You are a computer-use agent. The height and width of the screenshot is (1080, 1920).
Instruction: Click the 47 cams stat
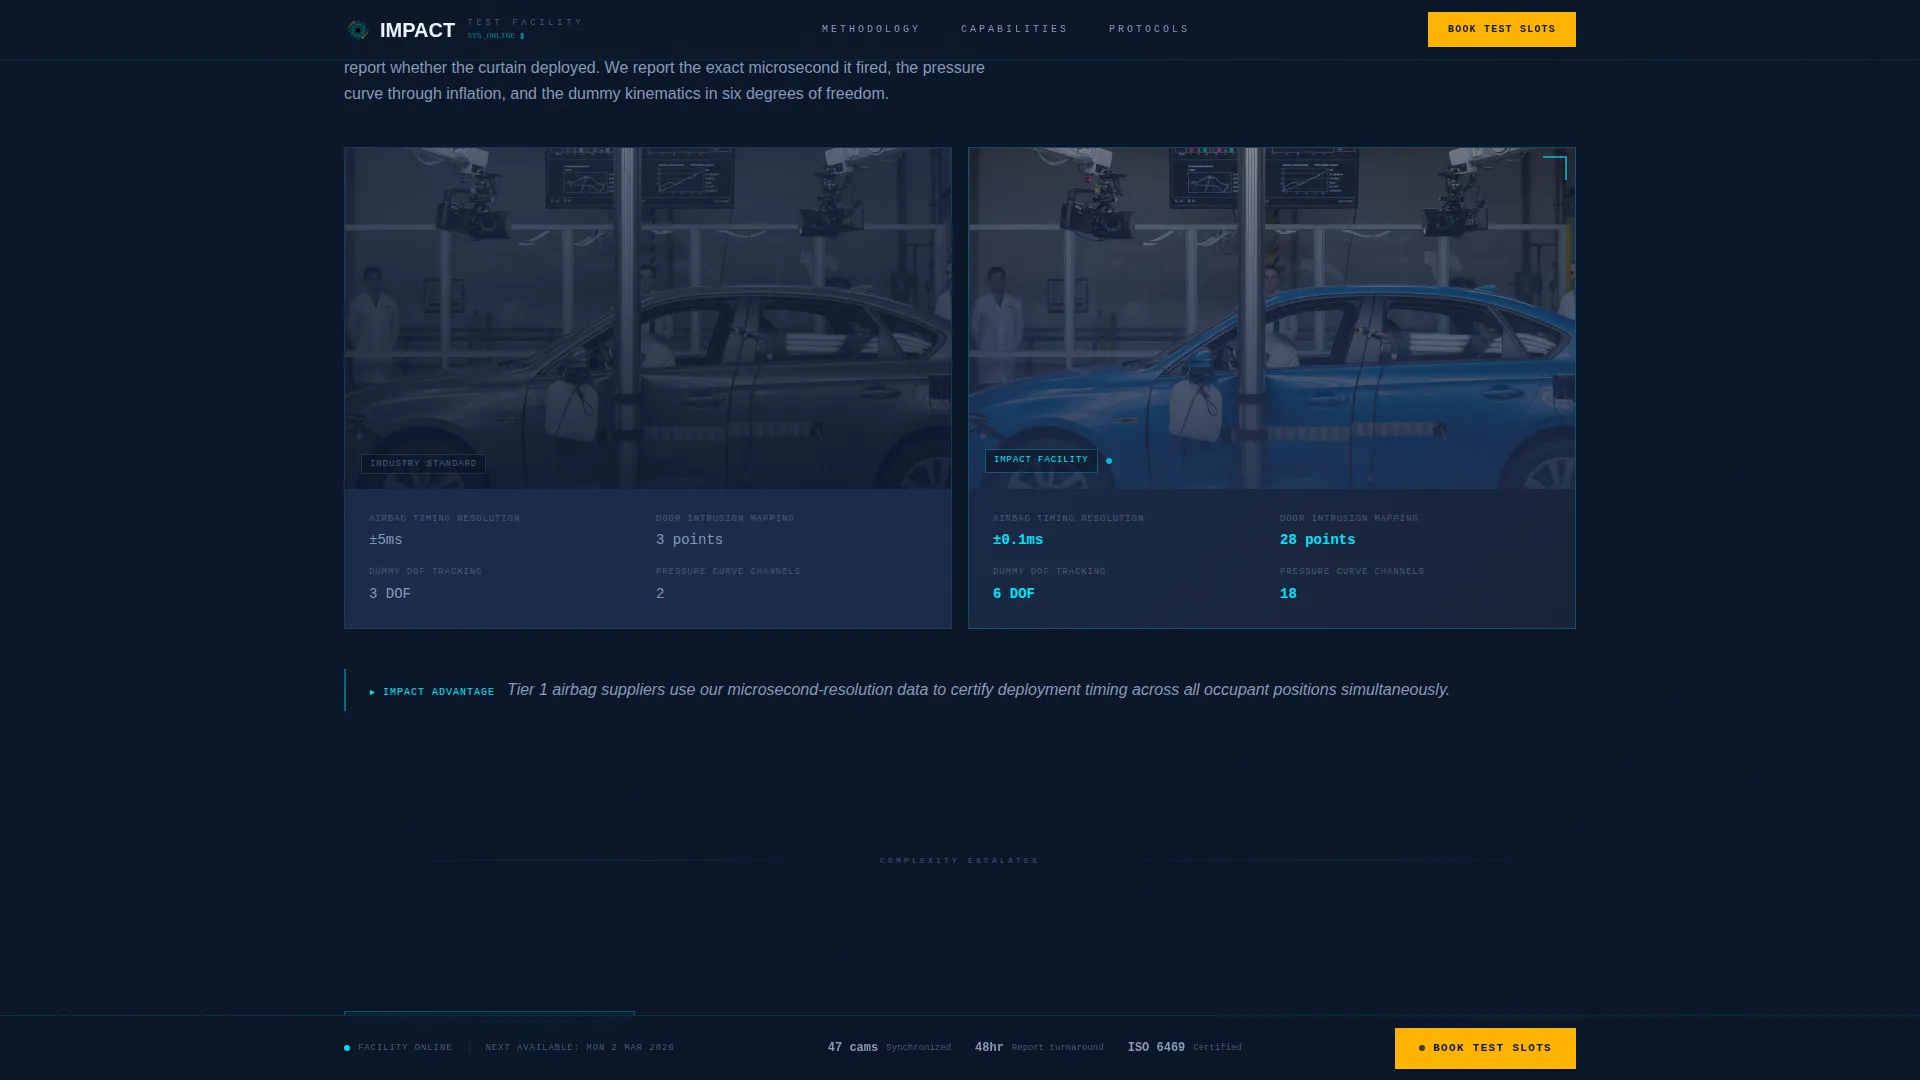pos(889,1048)
